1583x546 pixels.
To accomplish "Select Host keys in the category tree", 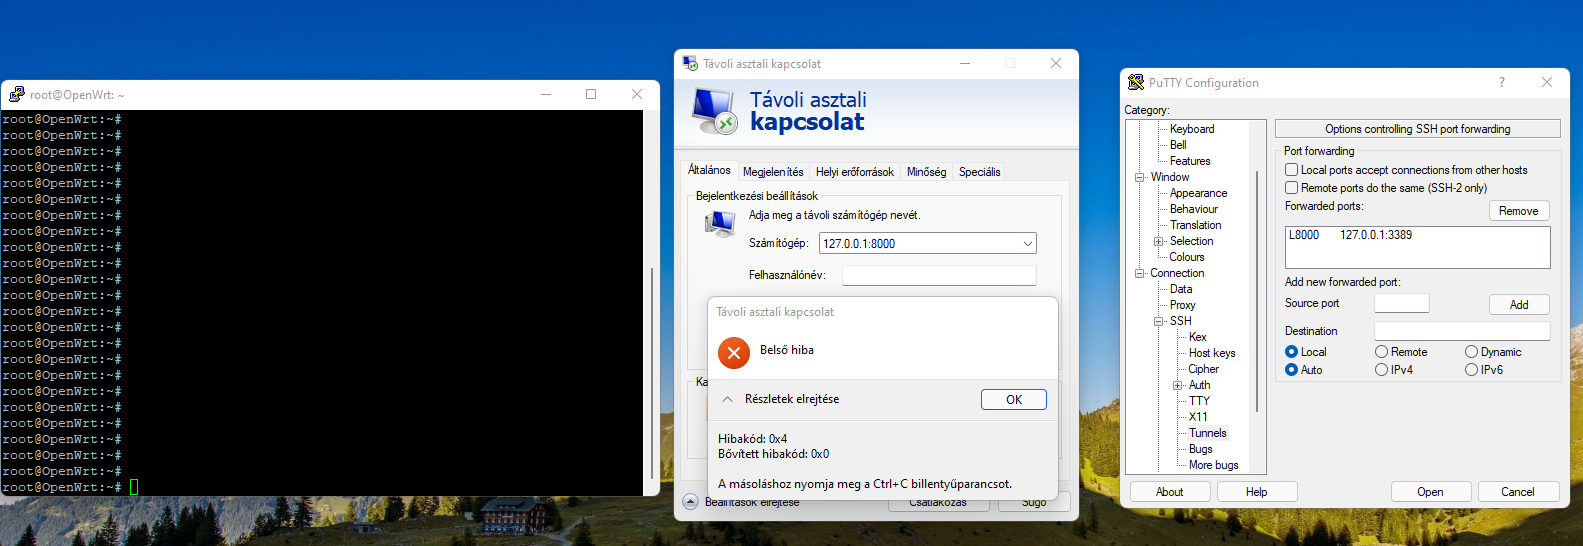I will coord(1212,353).
